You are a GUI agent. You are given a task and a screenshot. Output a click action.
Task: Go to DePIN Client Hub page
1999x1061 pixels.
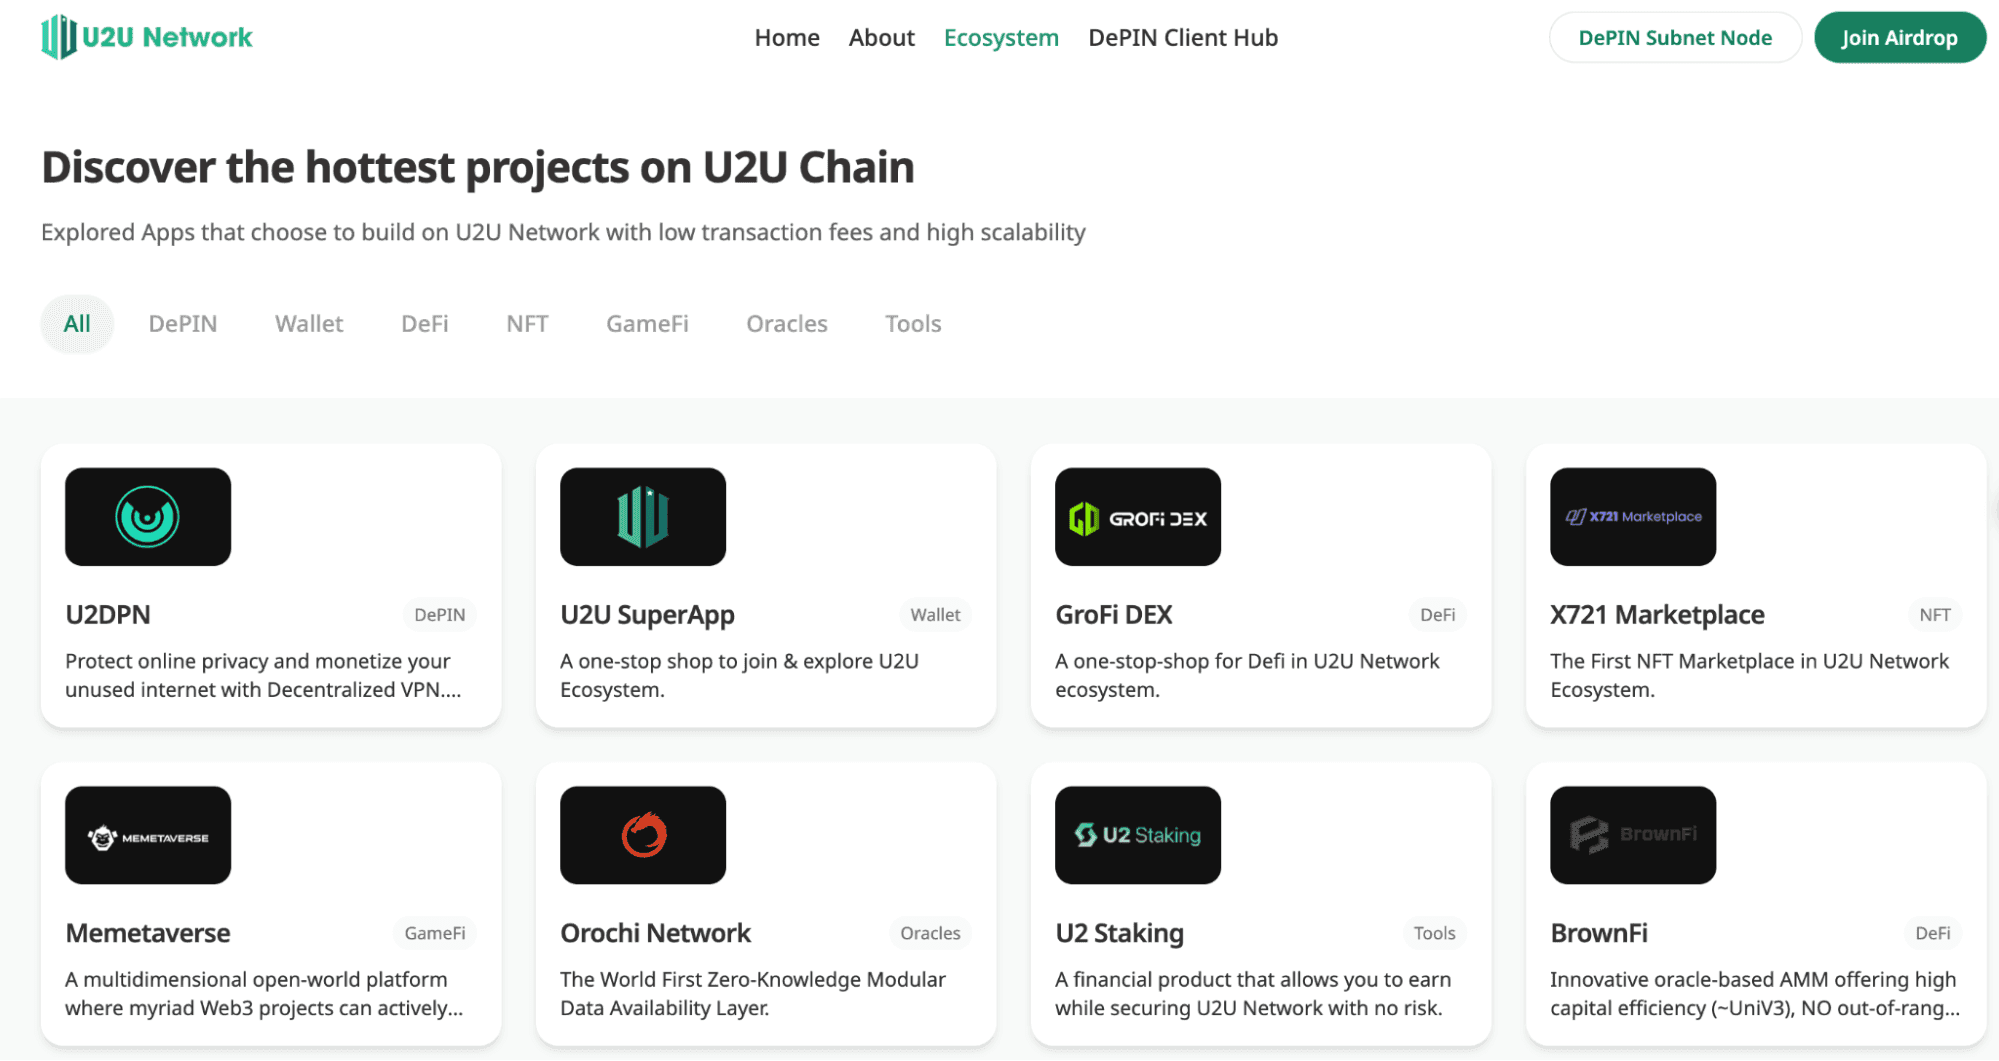(1183, 38)
